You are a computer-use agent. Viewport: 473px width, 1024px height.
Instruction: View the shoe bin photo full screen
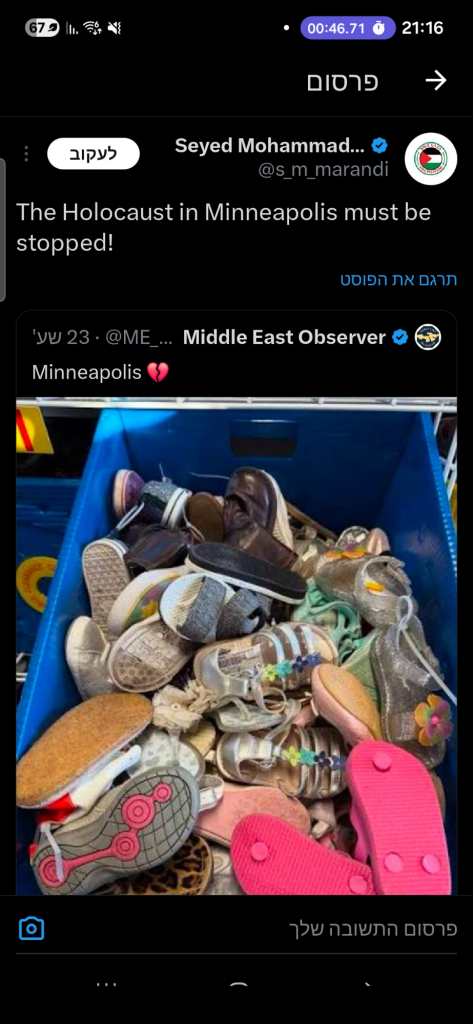(236, 645)
